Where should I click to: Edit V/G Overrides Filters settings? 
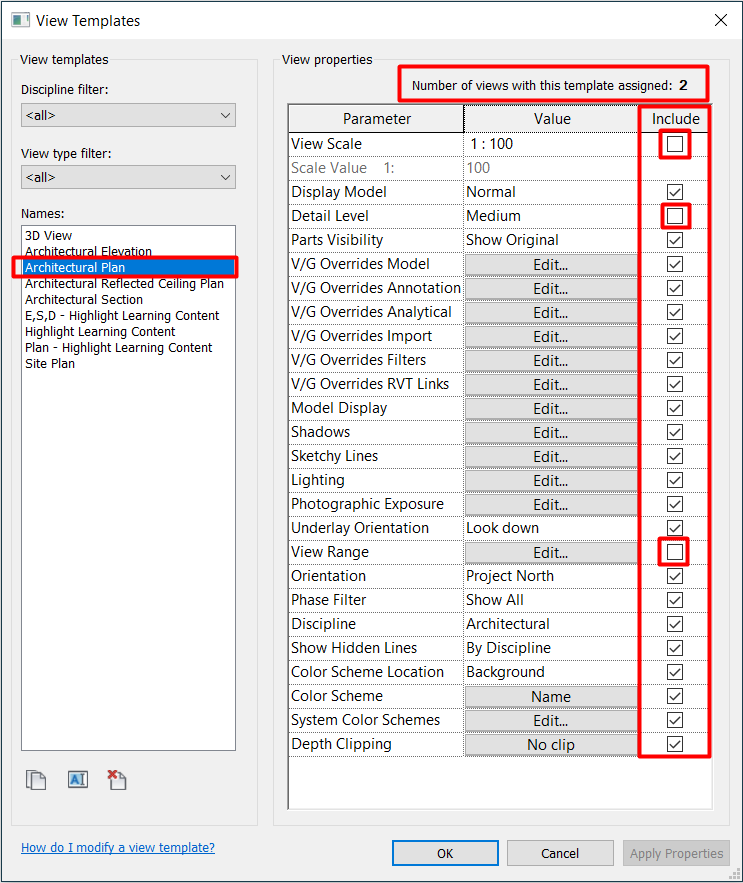point(551,360)
